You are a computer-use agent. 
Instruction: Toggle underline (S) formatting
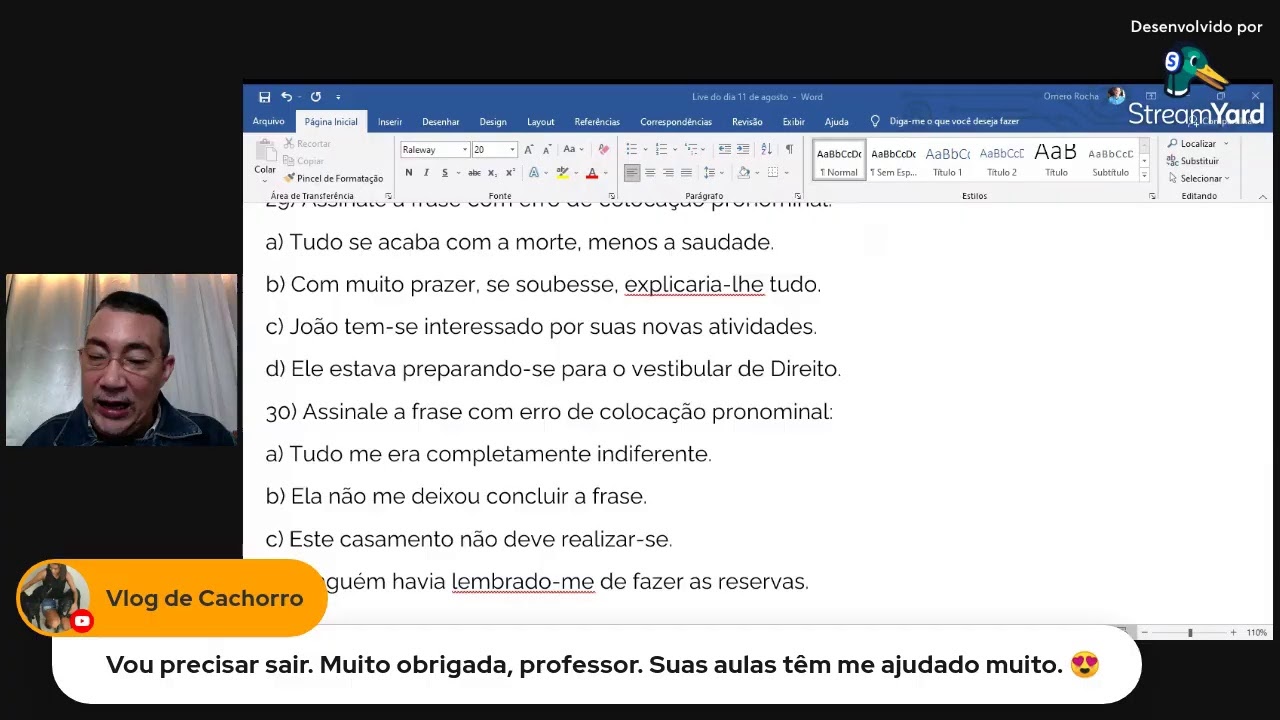pyautogui.click(x=445, y=173)
